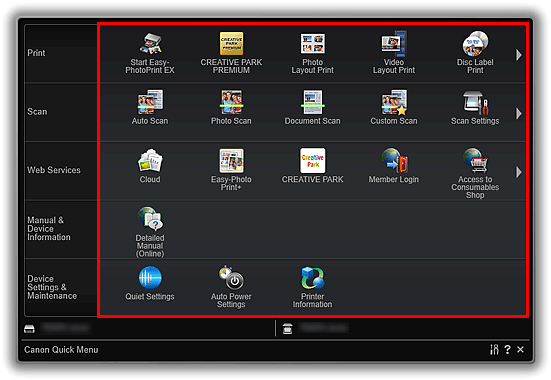Open the Cloud web service
This screenshot has height=380, width=551.
coord(150,166)
